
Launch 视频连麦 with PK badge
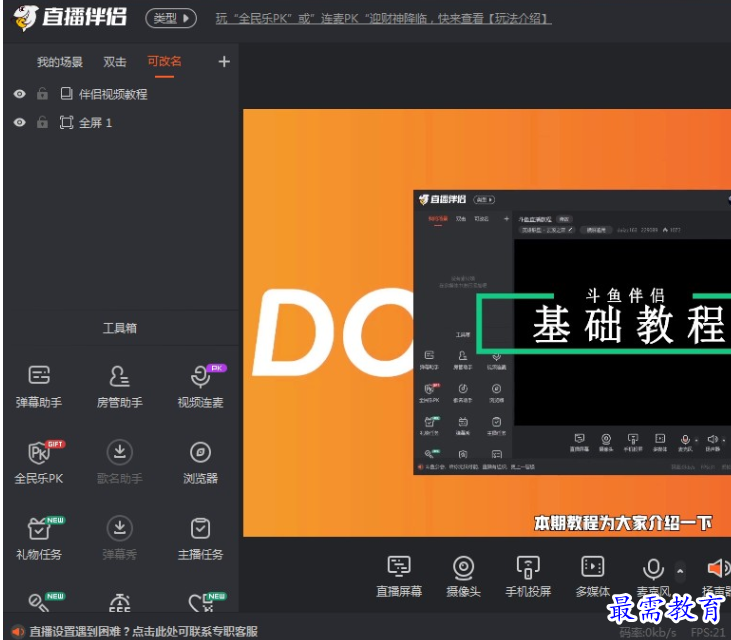(200, 387)
